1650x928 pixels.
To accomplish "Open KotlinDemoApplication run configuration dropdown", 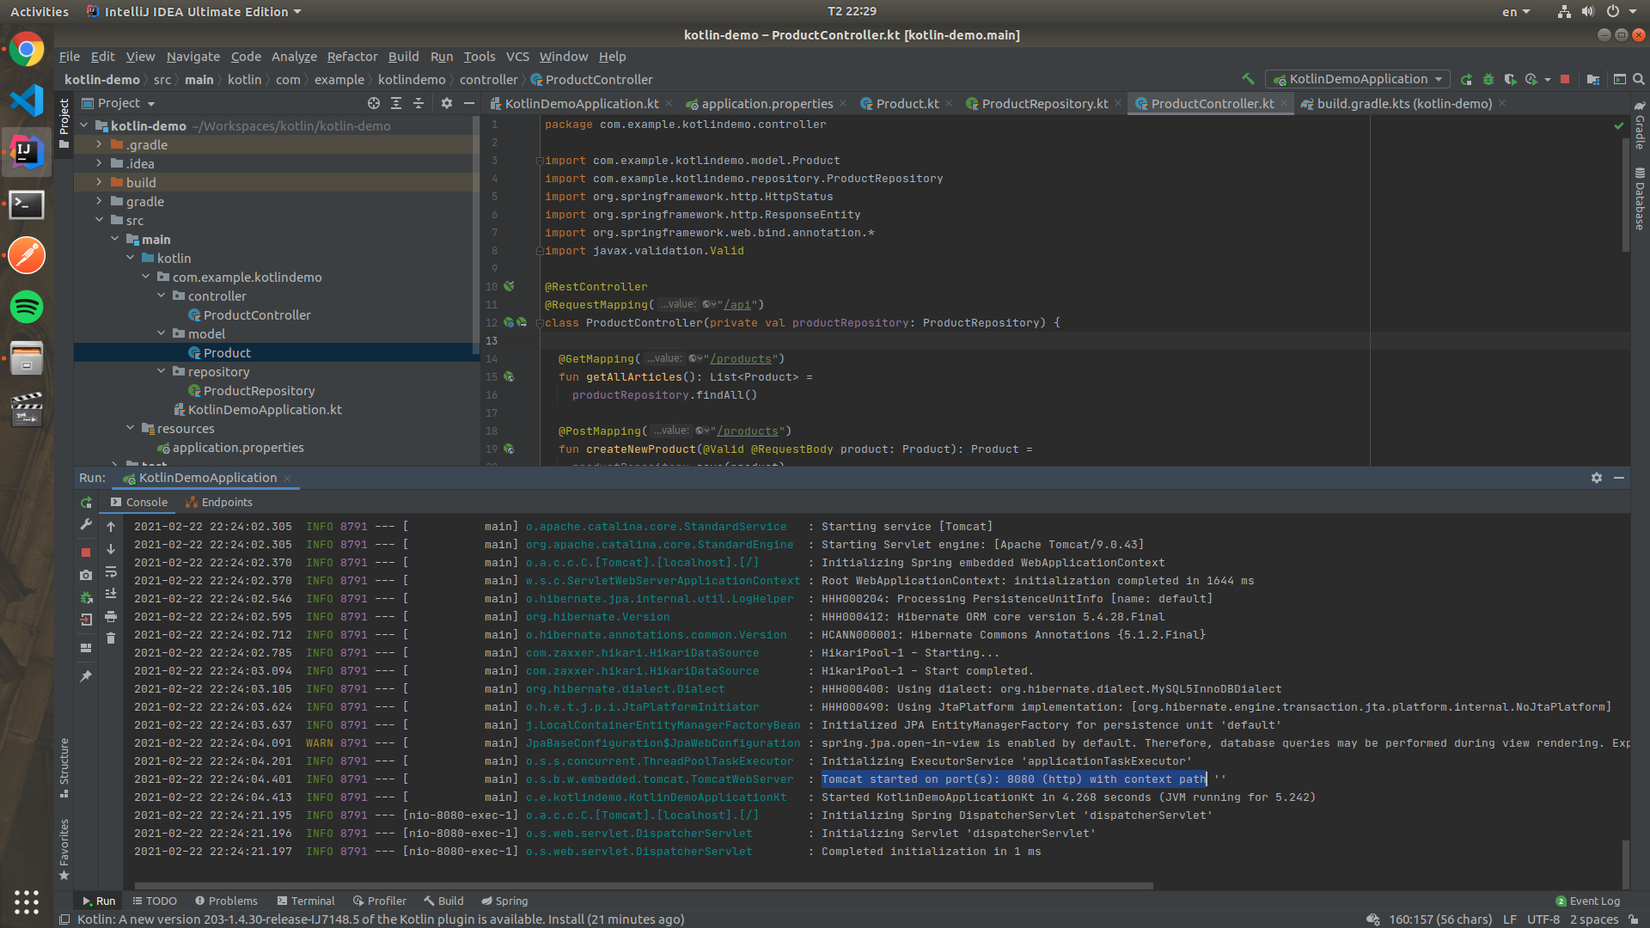I will (x=1358, y=79).
